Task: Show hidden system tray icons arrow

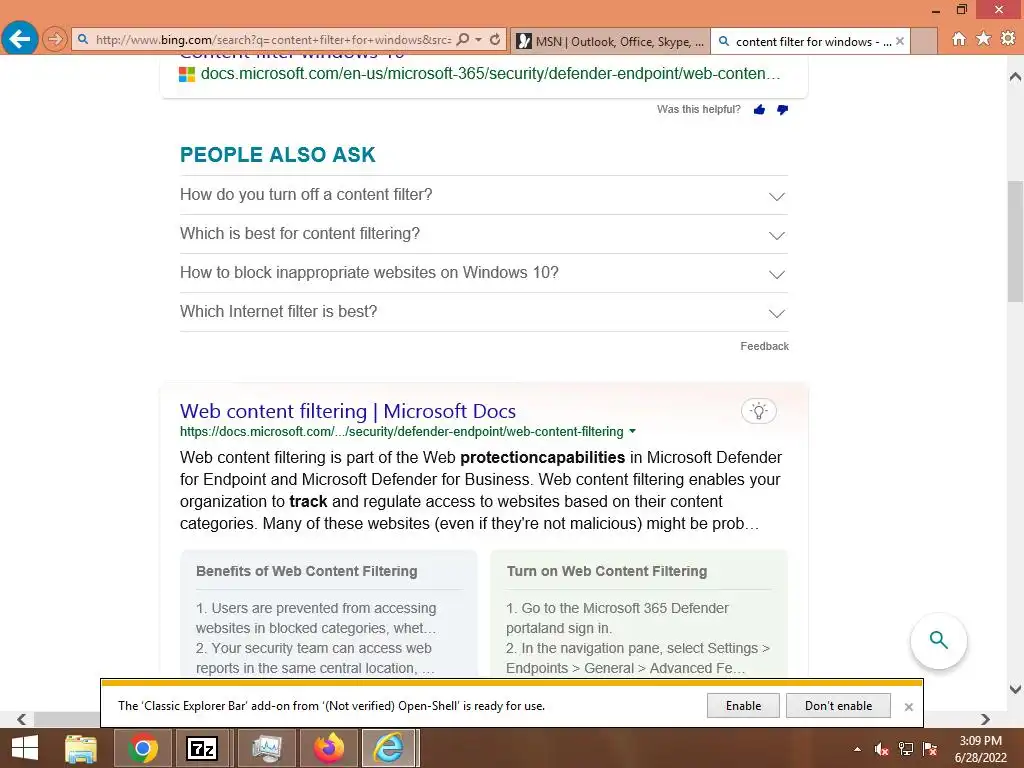Action: point(857,749)
